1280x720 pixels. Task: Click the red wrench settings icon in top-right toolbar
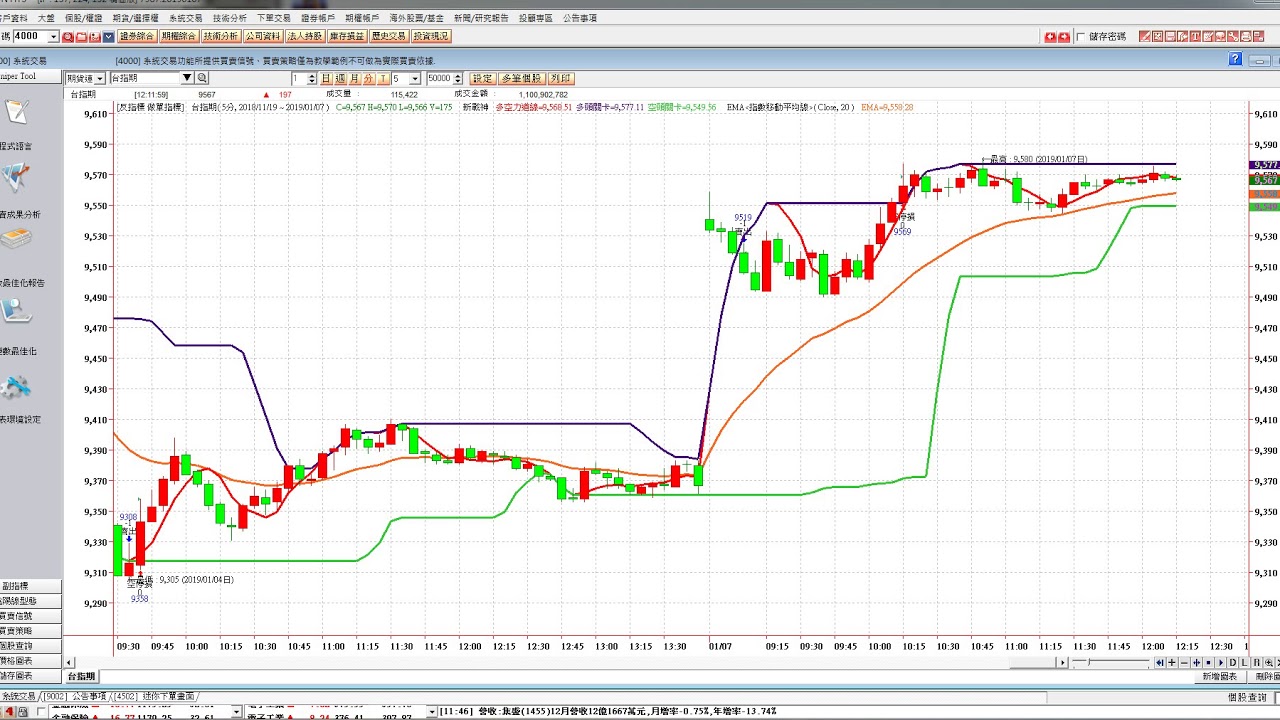pos(1233,37)
